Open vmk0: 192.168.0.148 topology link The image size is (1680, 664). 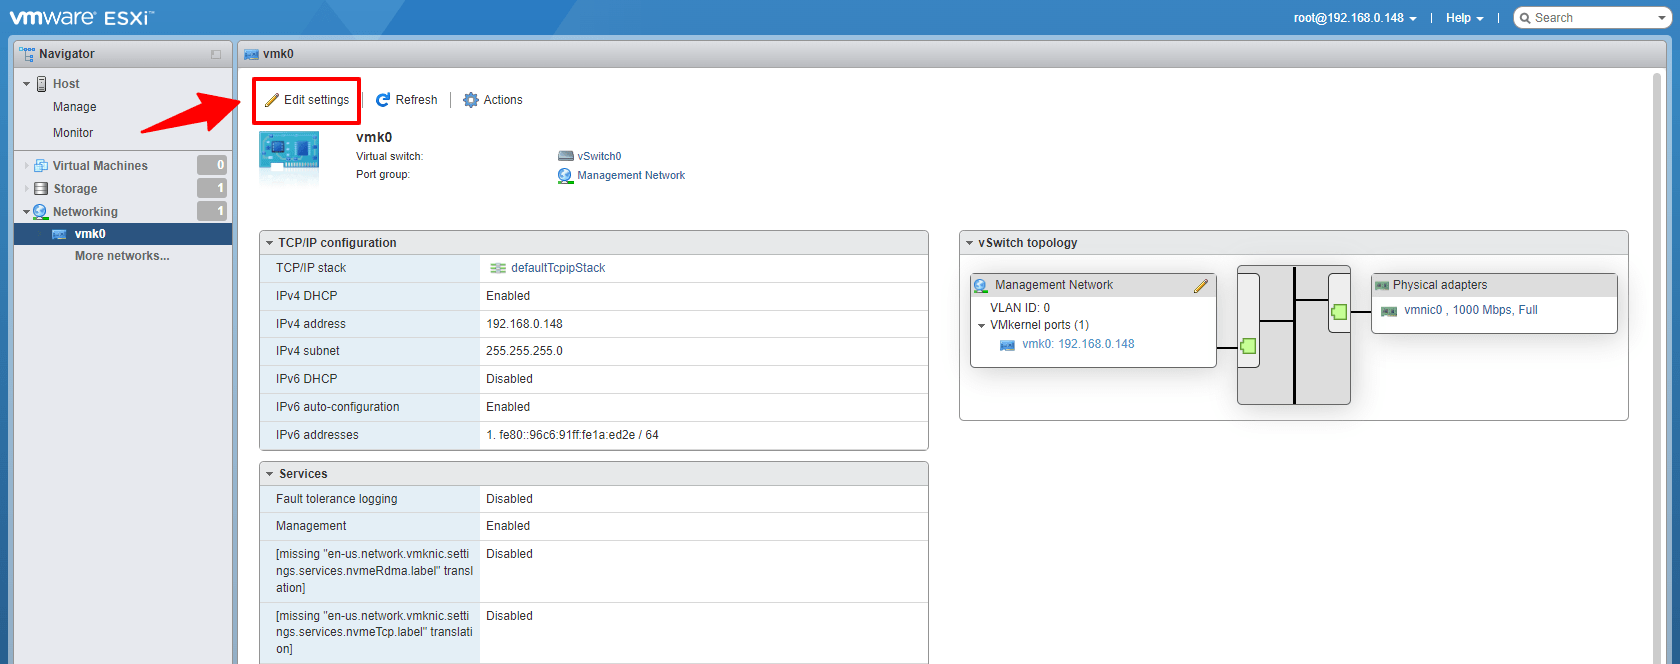[x=1078, y=344]
